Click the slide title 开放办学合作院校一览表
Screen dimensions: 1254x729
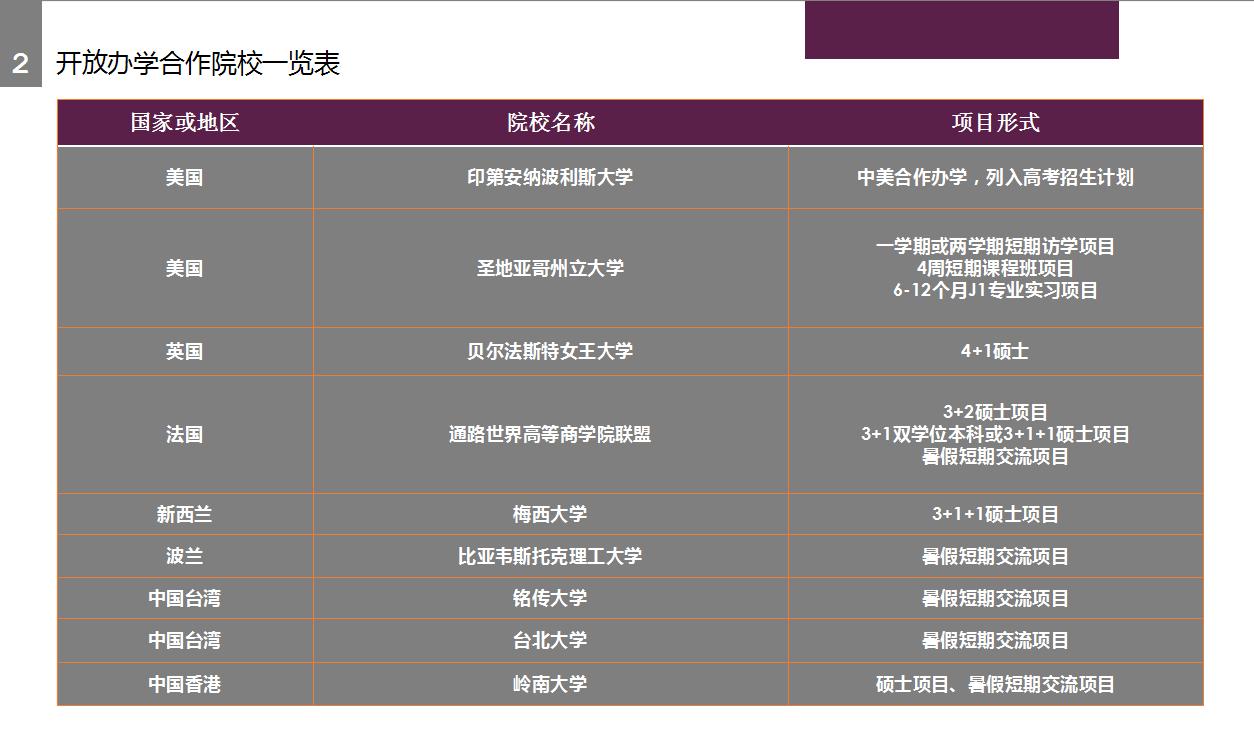[198, 64]
